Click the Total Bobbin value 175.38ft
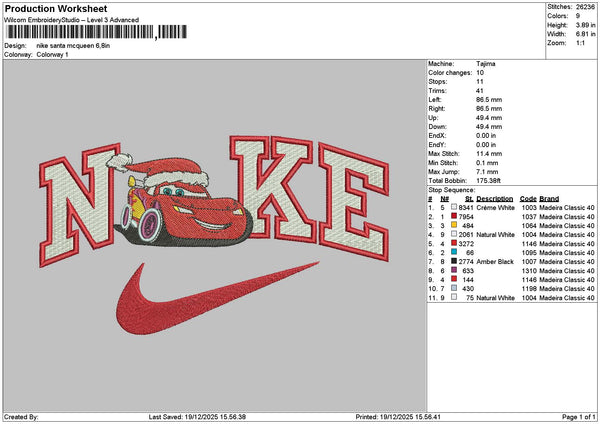This screenshot has width=600, height=424. (x=488, y=181)
